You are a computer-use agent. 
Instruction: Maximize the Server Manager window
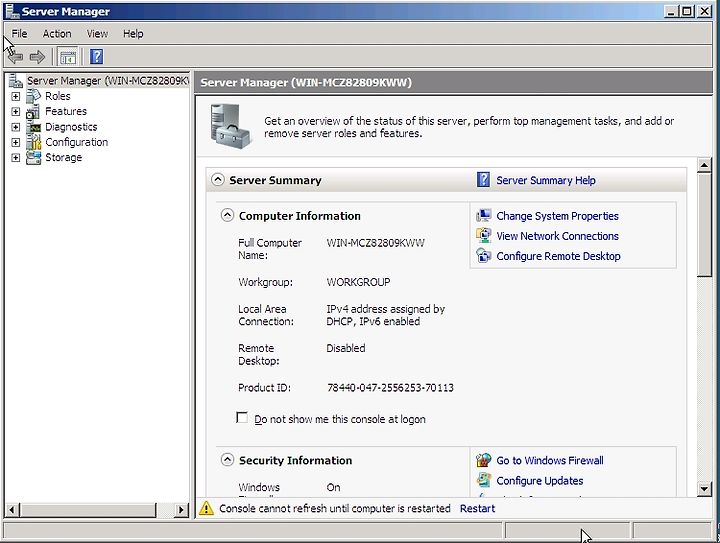686,11
